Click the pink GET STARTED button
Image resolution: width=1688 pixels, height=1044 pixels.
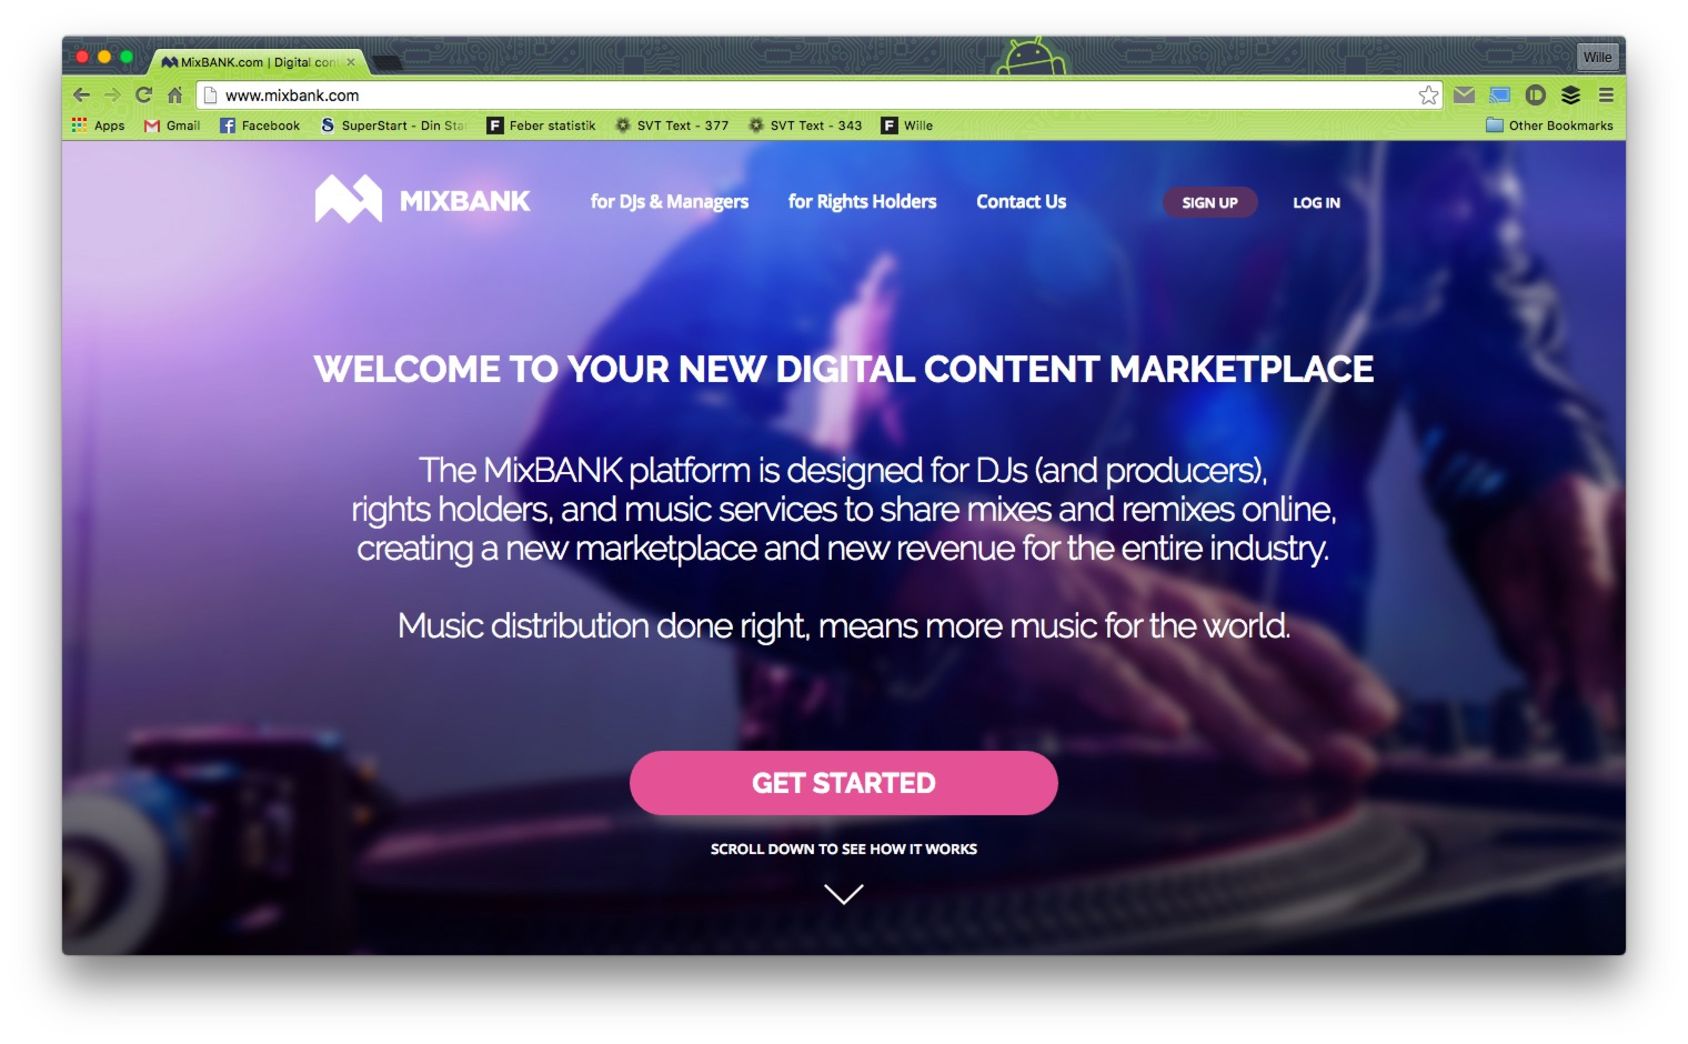(x=843, y=783)
